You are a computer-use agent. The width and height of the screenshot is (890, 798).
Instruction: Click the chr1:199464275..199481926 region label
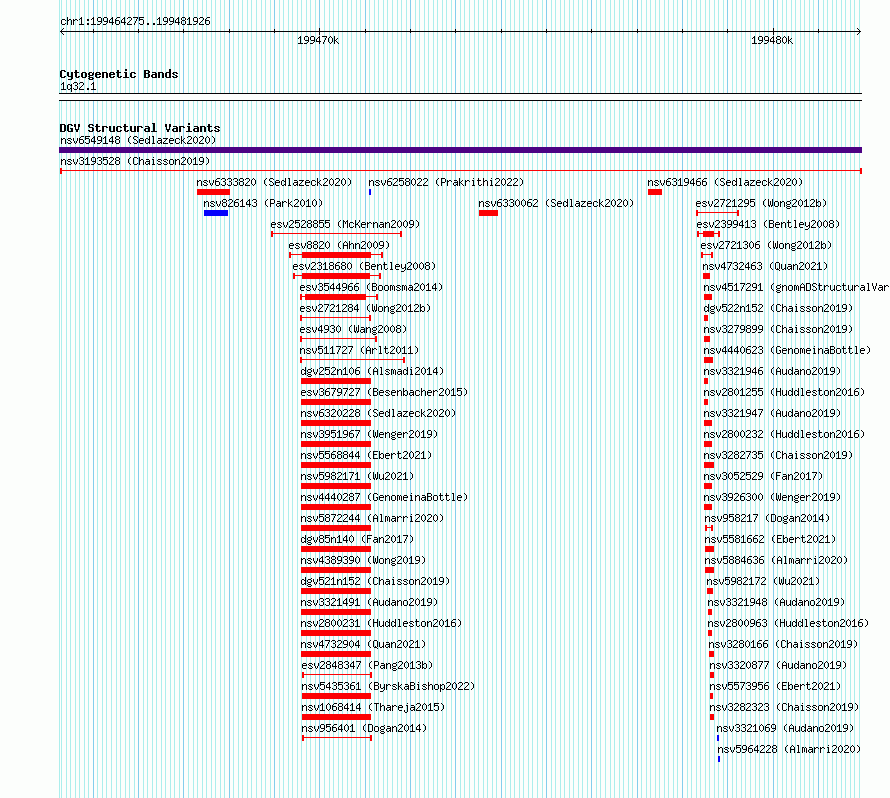click(135, 22)
